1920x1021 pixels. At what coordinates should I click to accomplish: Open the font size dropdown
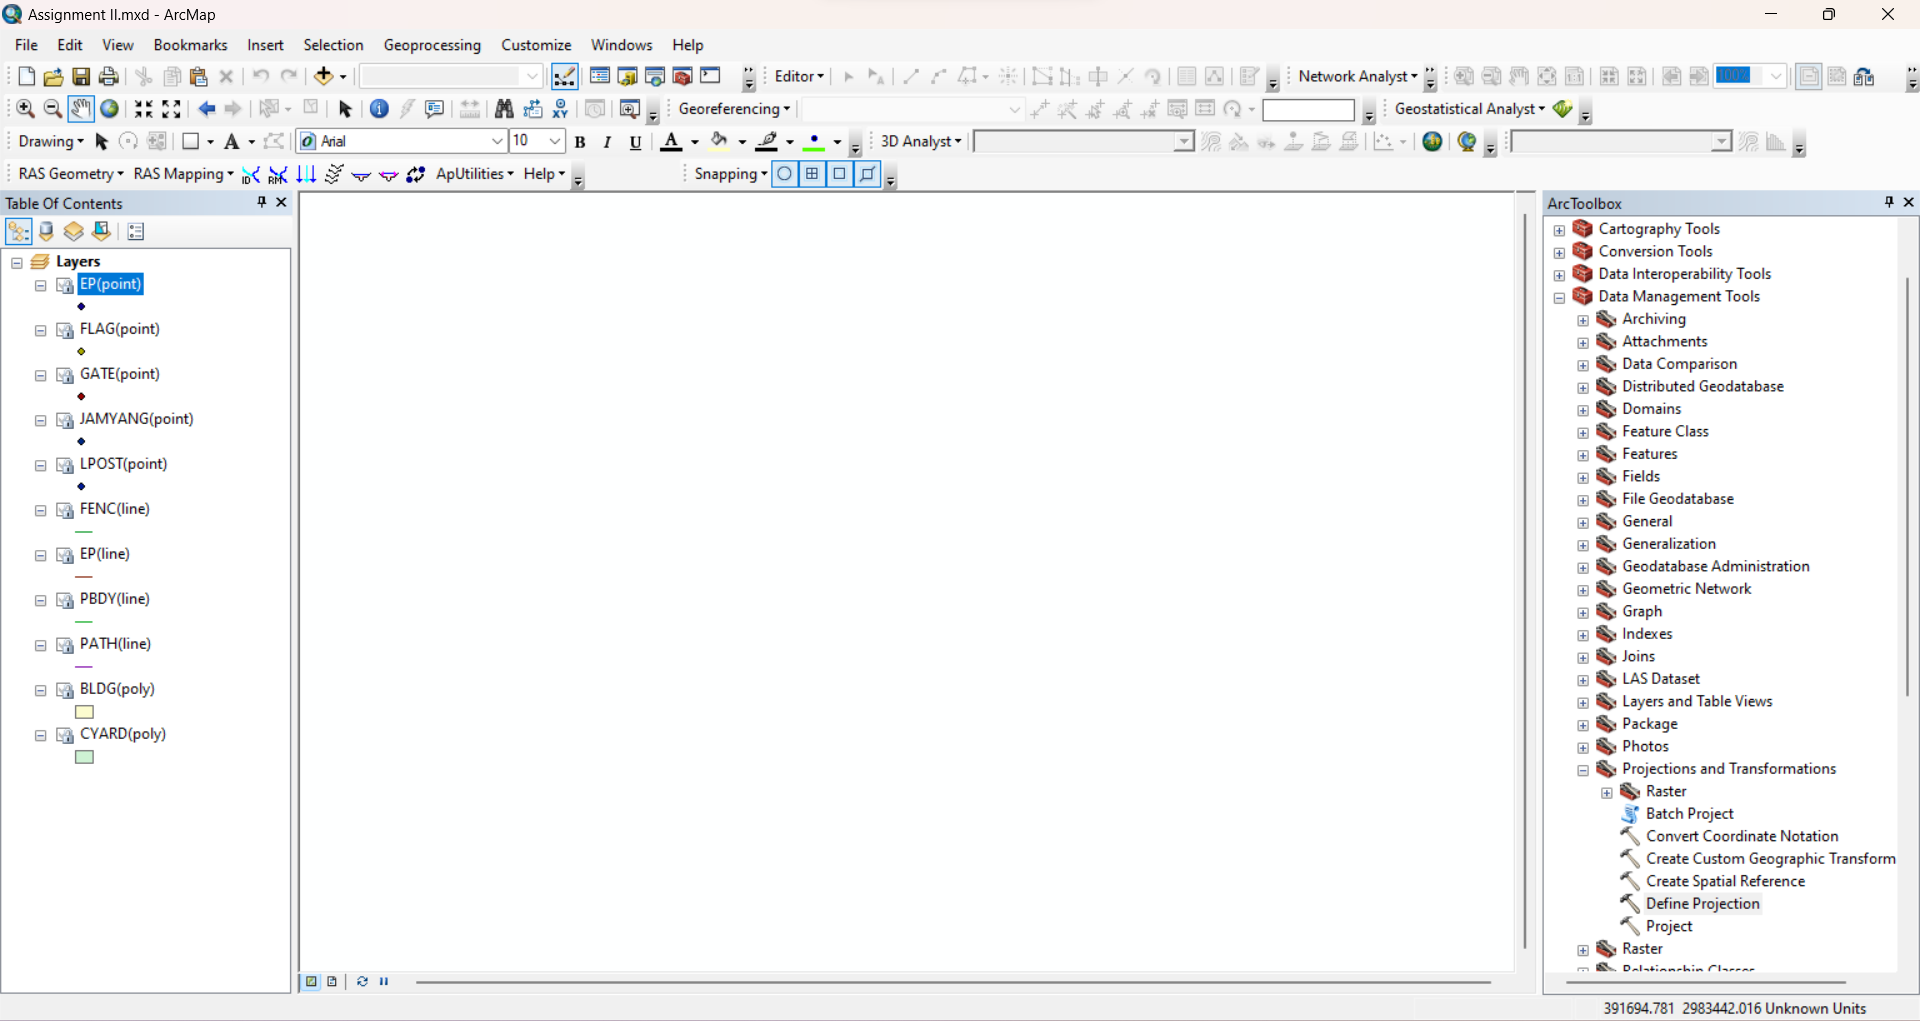pos(555,142)
